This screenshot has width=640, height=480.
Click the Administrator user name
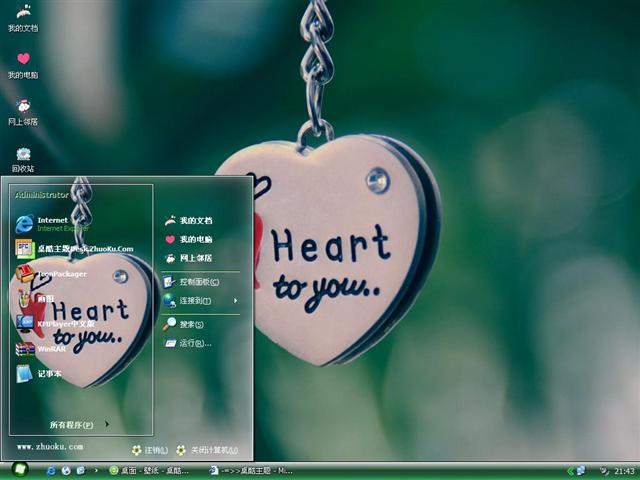(x=42, y=195)
